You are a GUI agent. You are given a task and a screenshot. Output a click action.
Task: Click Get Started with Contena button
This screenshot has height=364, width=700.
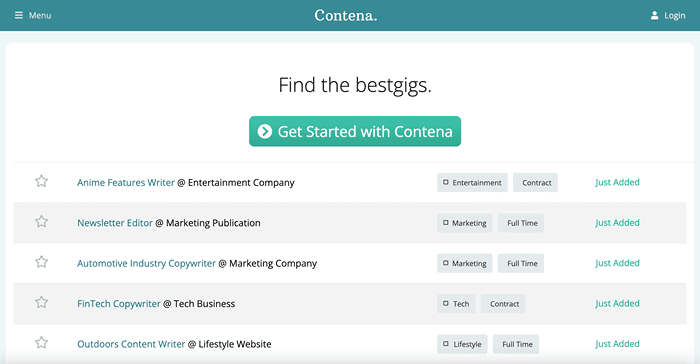point(355,131)
